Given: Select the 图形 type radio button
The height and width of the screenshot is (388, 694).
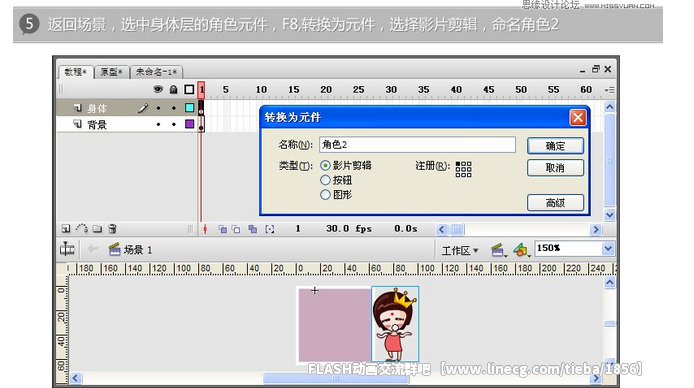Looking at the screenshot, I should tap(325, 195).
